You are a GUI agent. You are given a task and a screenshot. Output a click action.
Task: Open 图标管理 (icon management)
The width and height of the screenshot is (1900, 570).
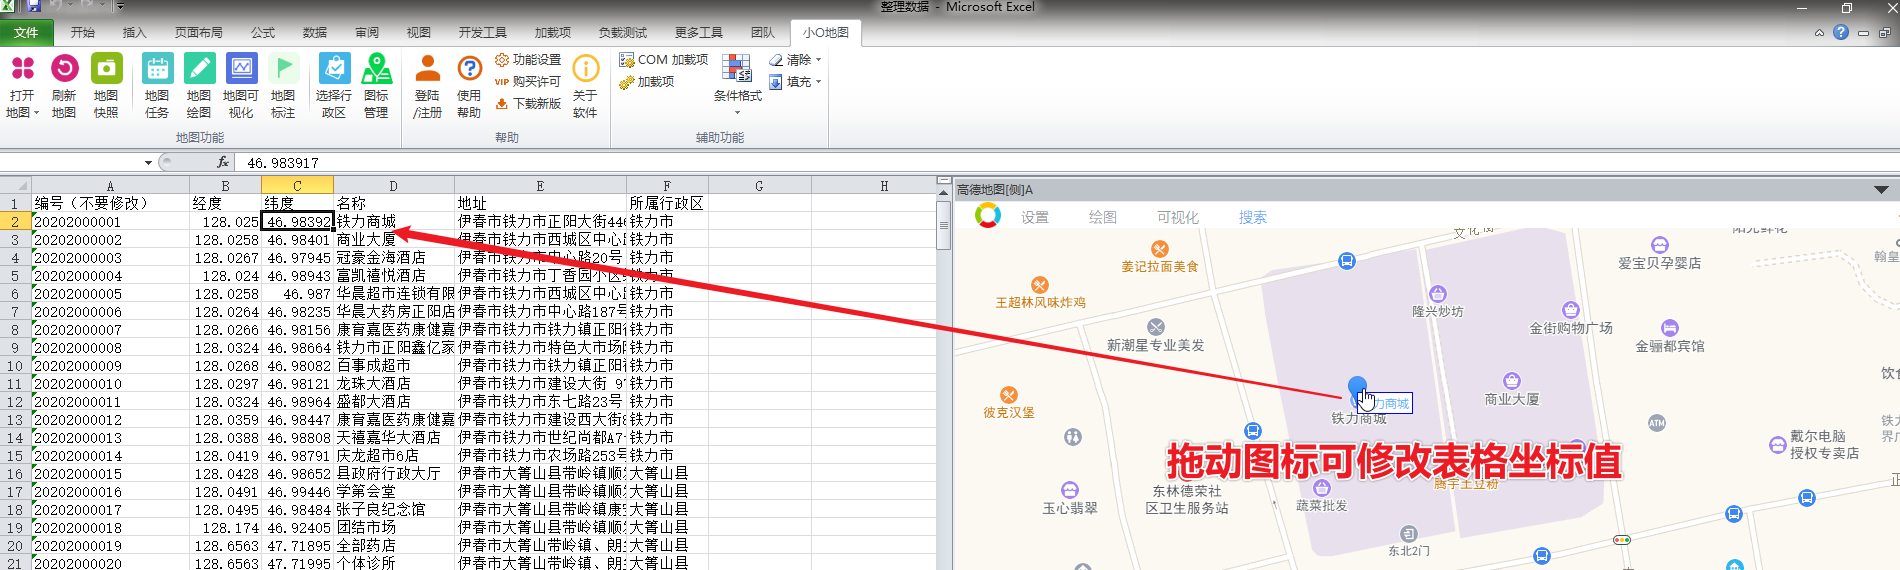coord(376,68)
